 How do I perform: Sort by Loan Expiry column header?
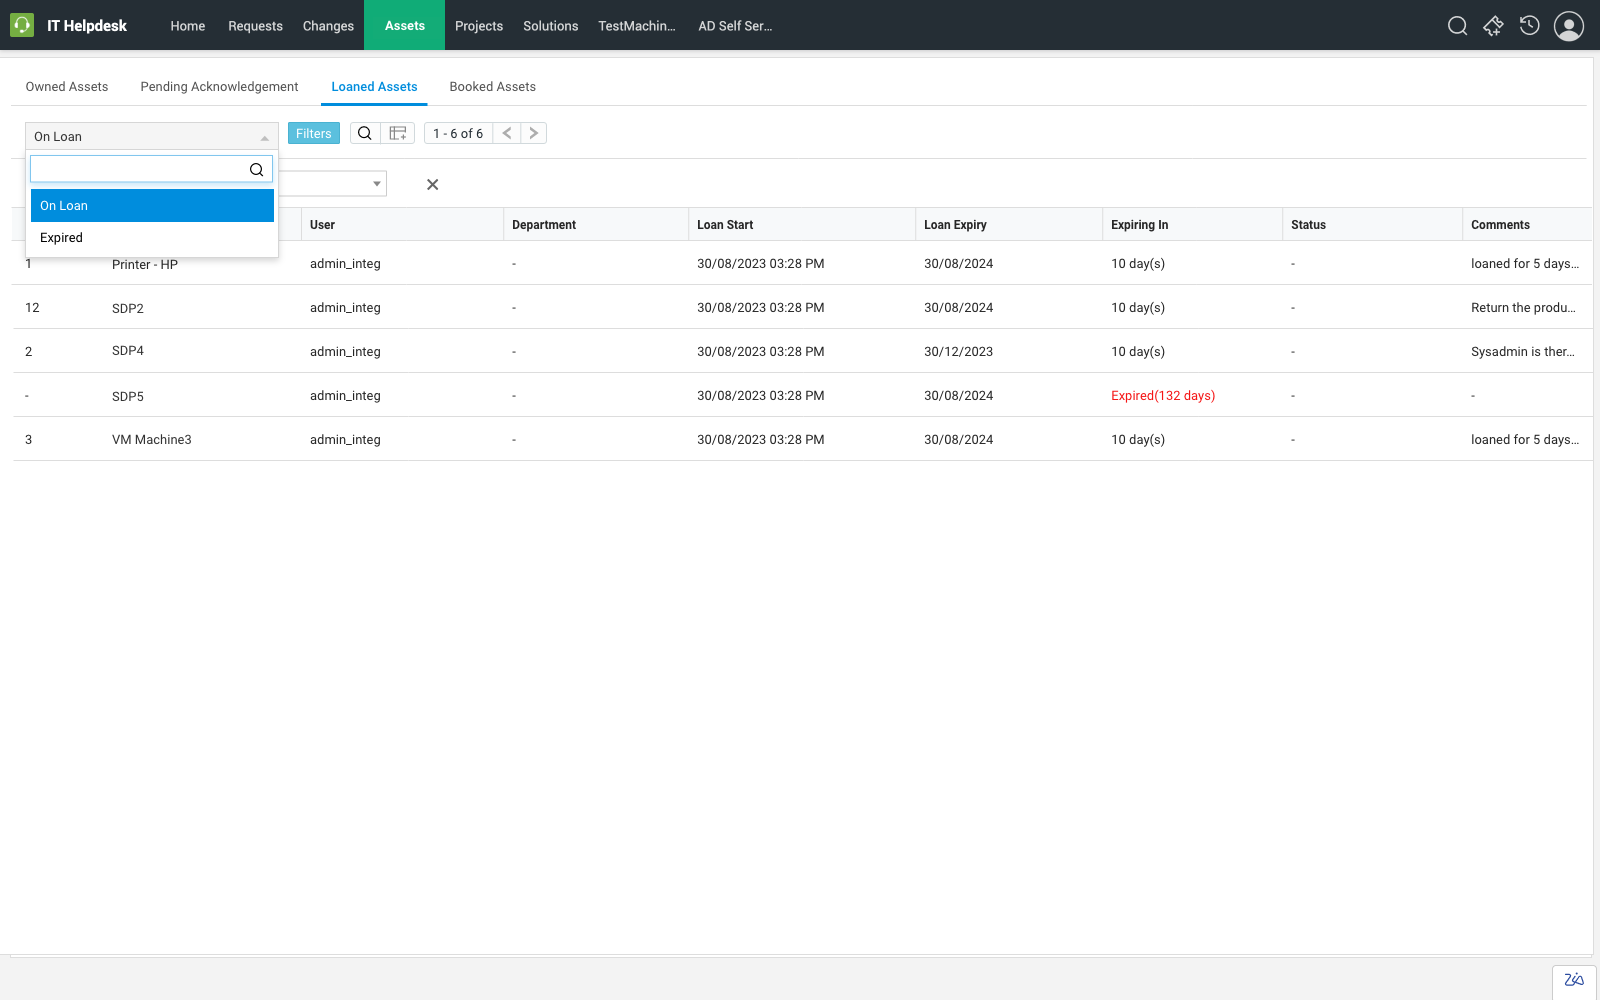[955, 225]
